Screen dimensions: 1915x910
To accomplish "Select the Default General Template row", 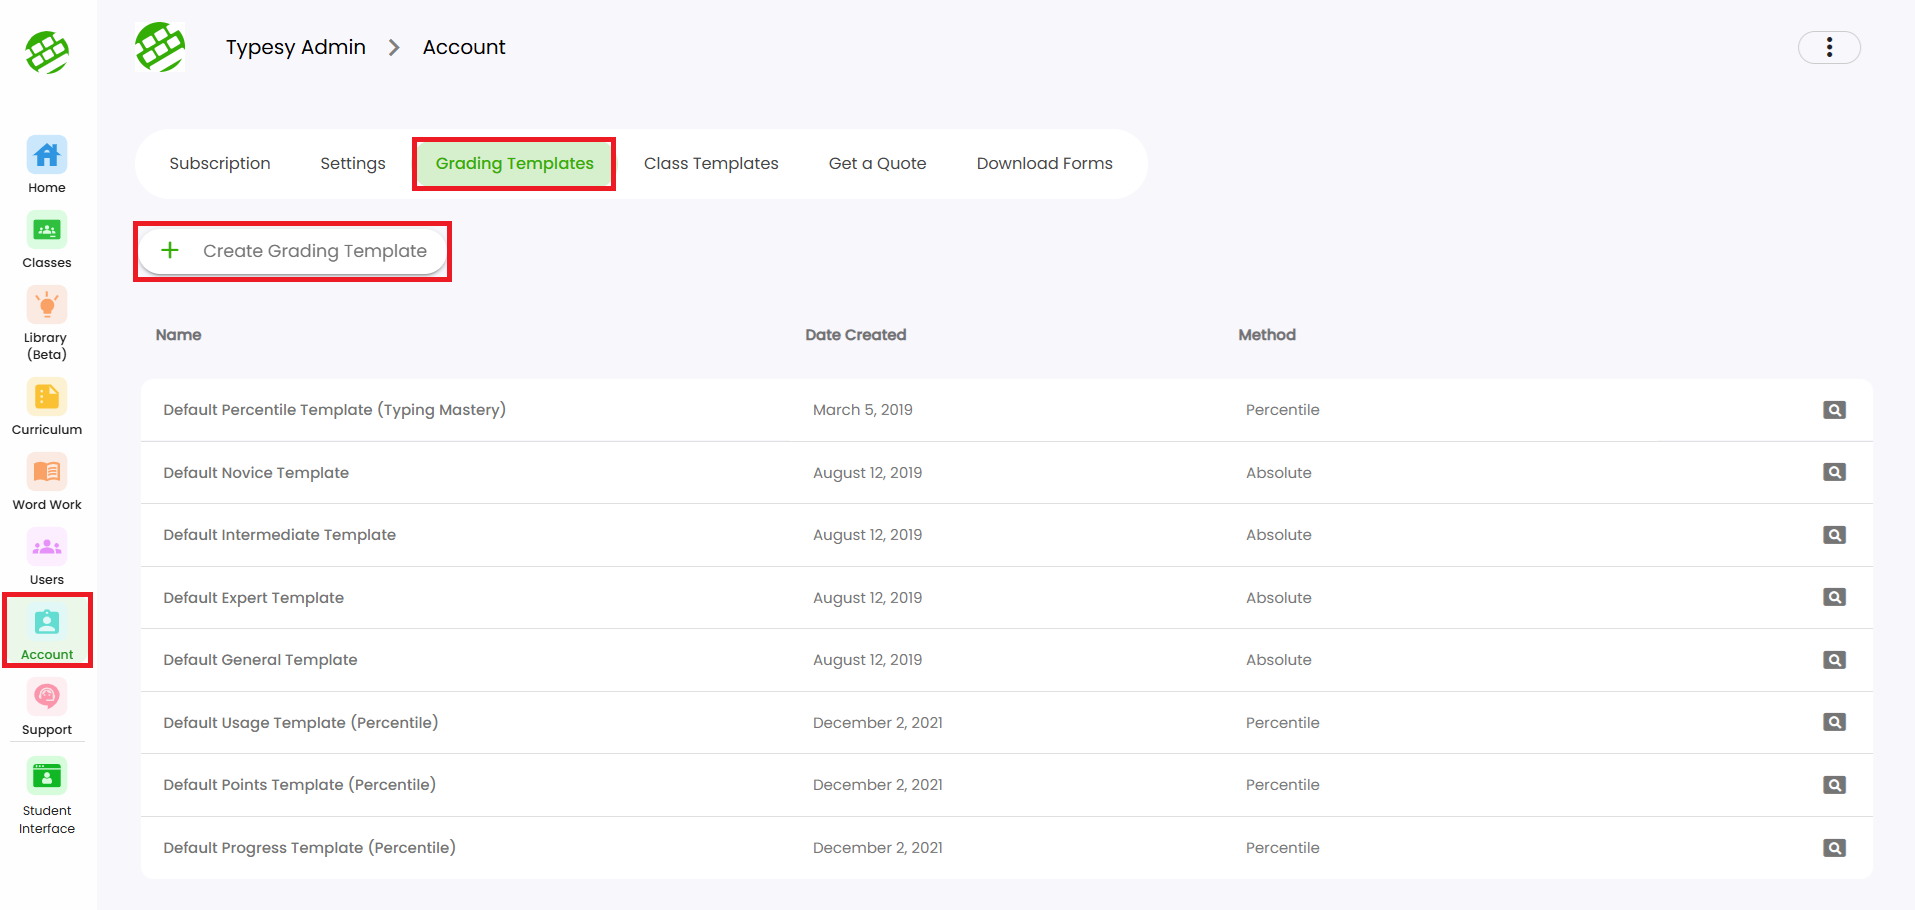I will pos(260,660).
